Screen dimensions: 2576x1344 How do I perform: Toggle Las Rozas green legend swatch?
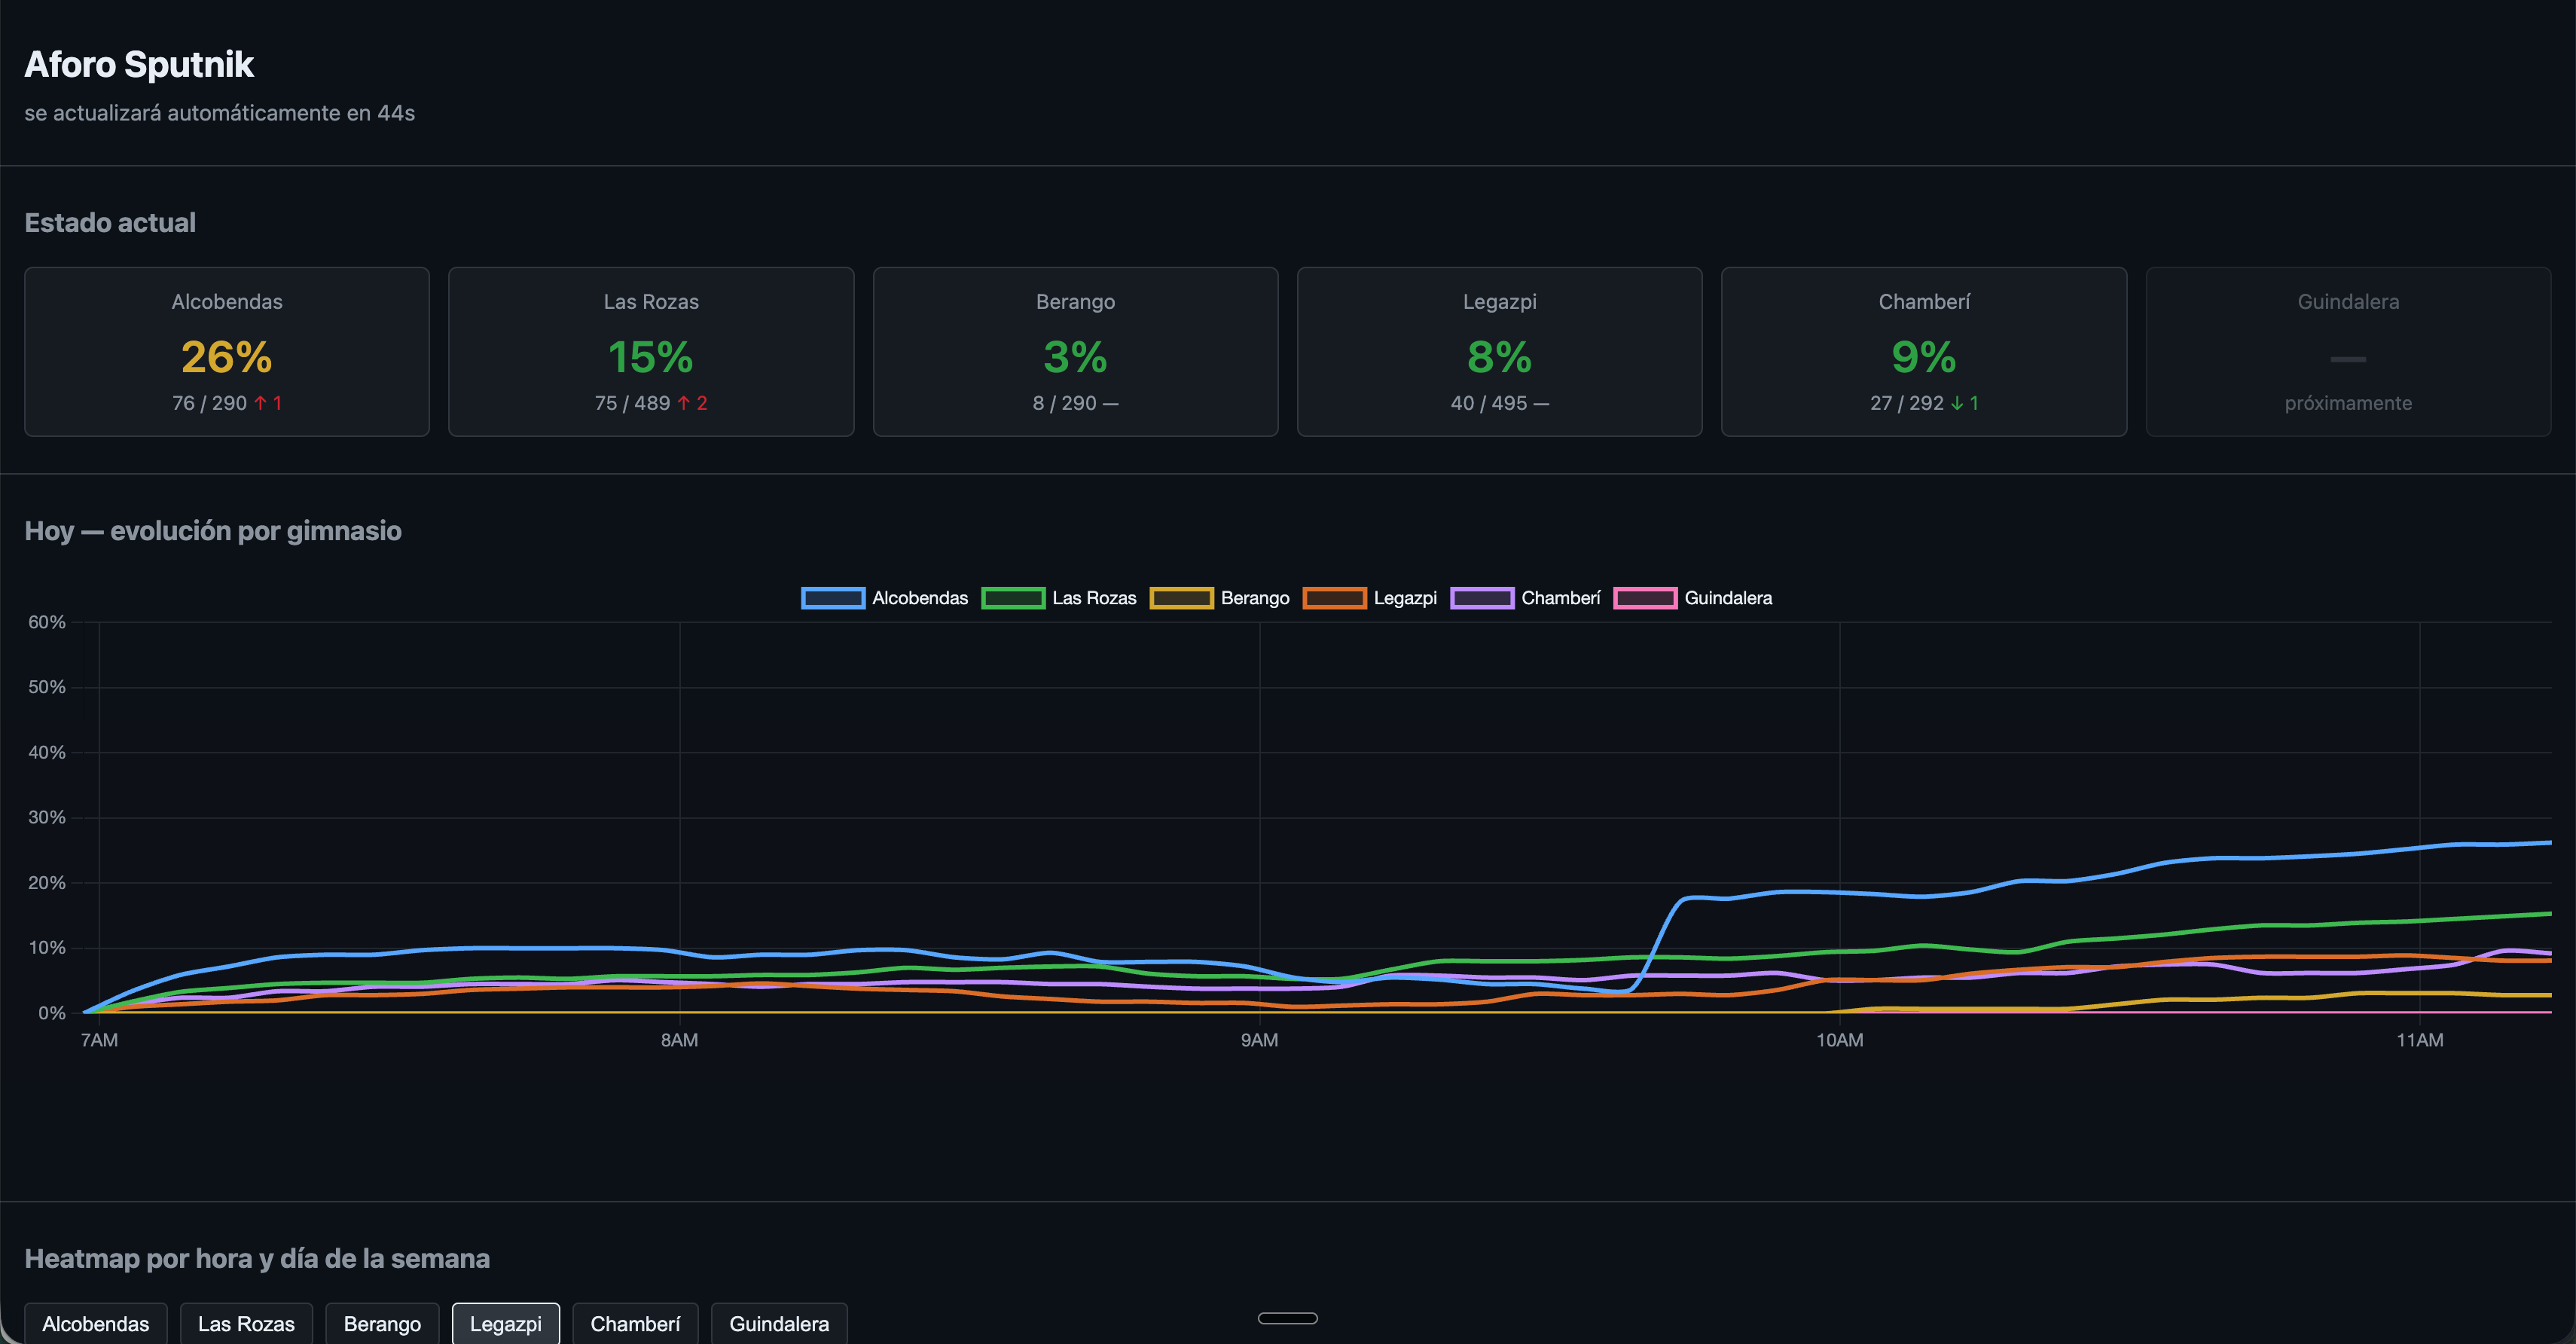1013,598
